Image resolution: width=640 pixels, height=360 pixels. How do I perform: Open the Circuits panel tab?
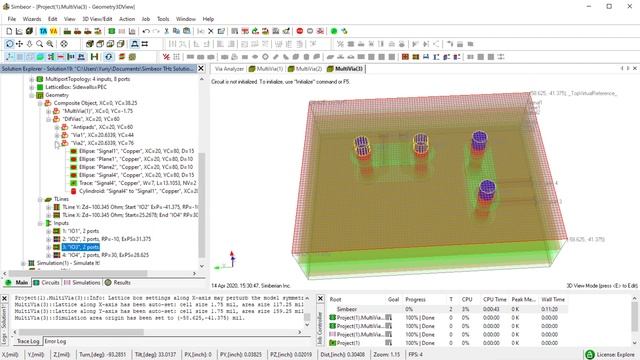pyautogui.click(x=47, y=282)
